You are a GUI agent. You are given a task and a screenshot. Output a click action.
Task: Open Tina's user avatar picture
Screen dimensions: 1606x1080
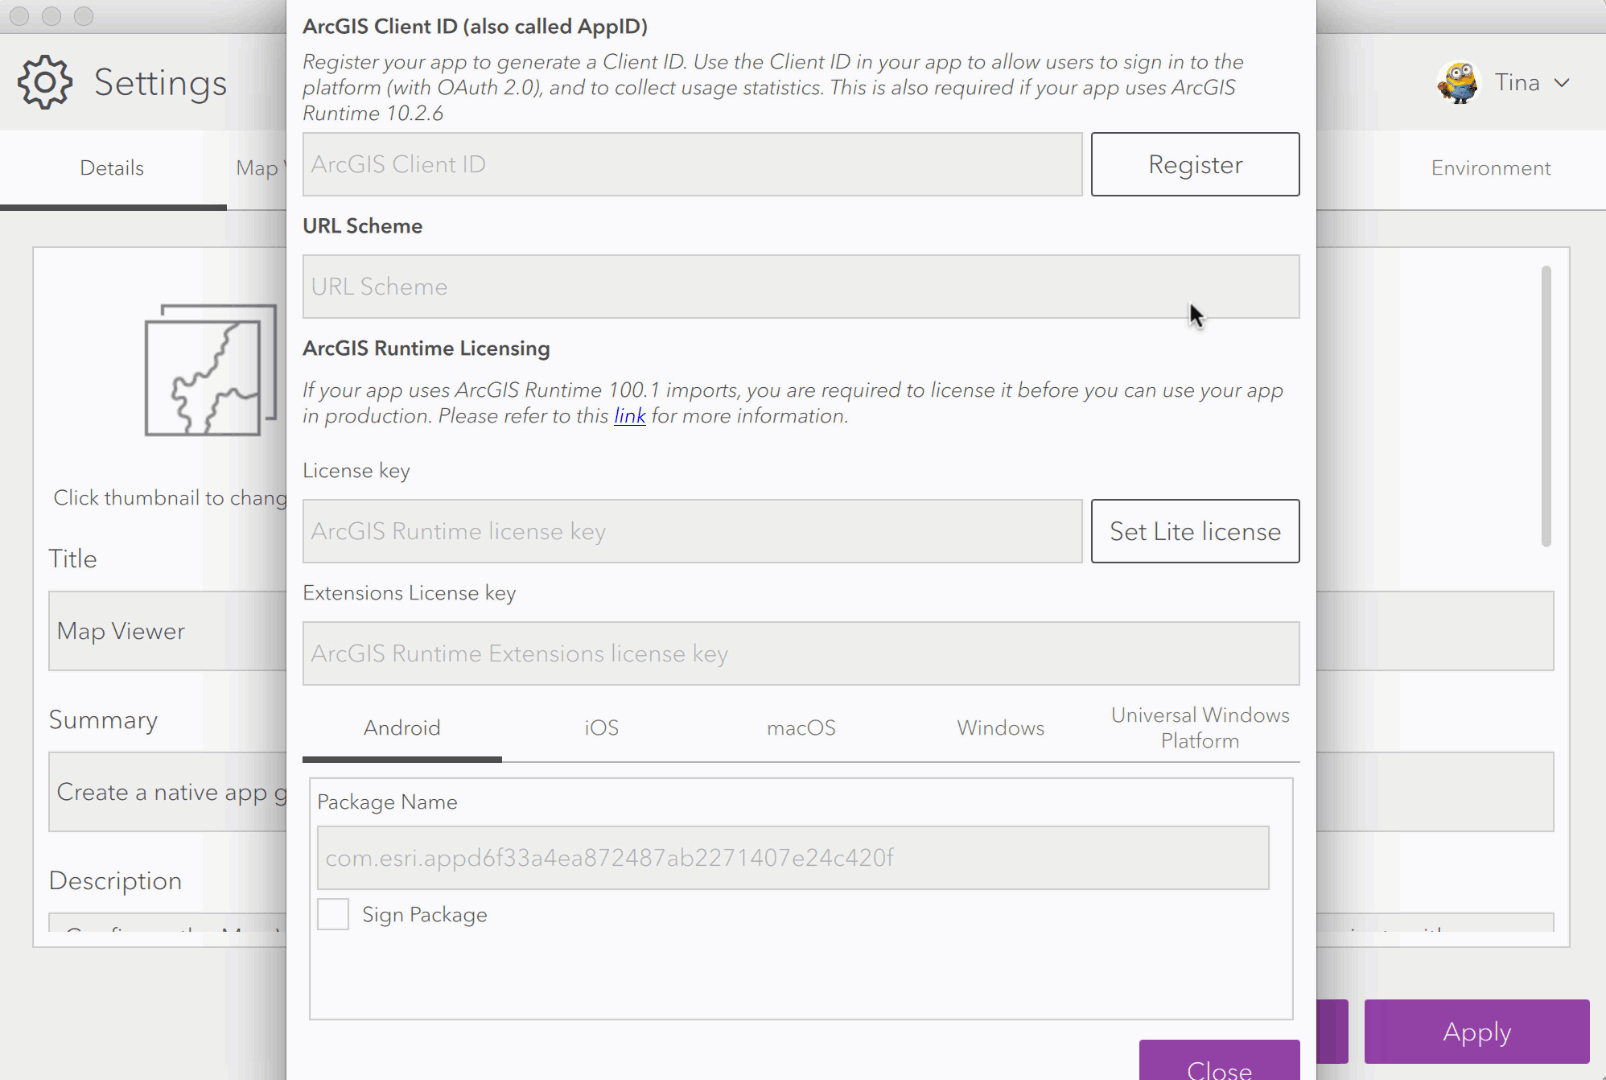pos(1457,82)
